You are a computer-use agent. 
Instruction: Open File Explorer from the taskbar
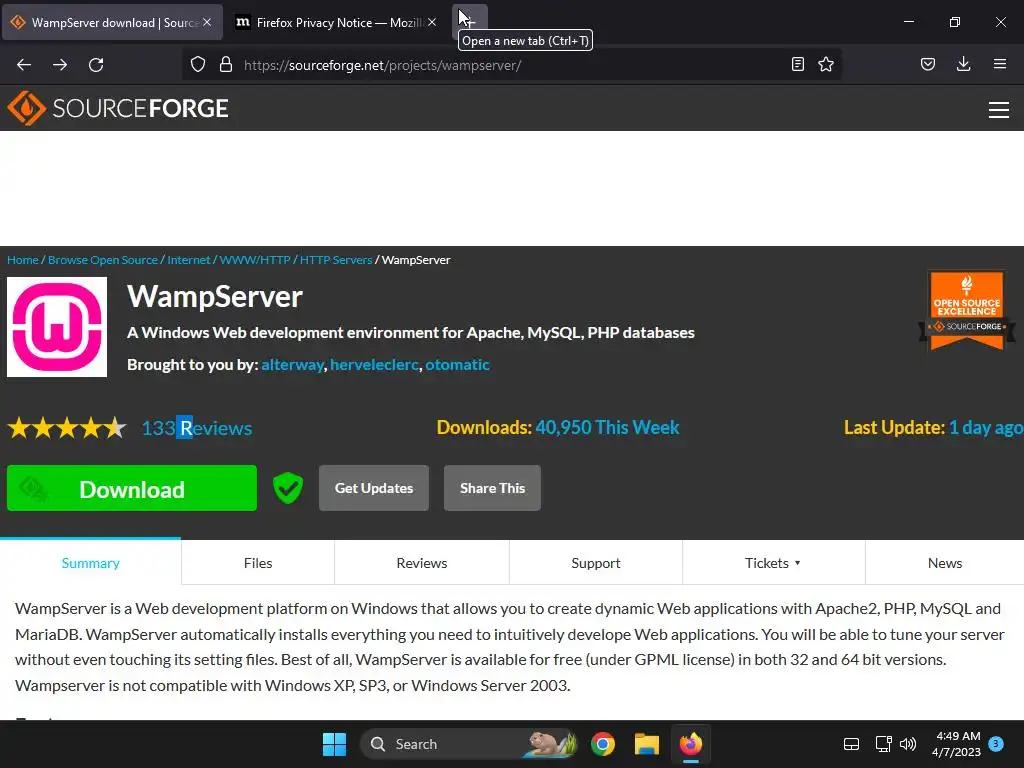[647, 744]
